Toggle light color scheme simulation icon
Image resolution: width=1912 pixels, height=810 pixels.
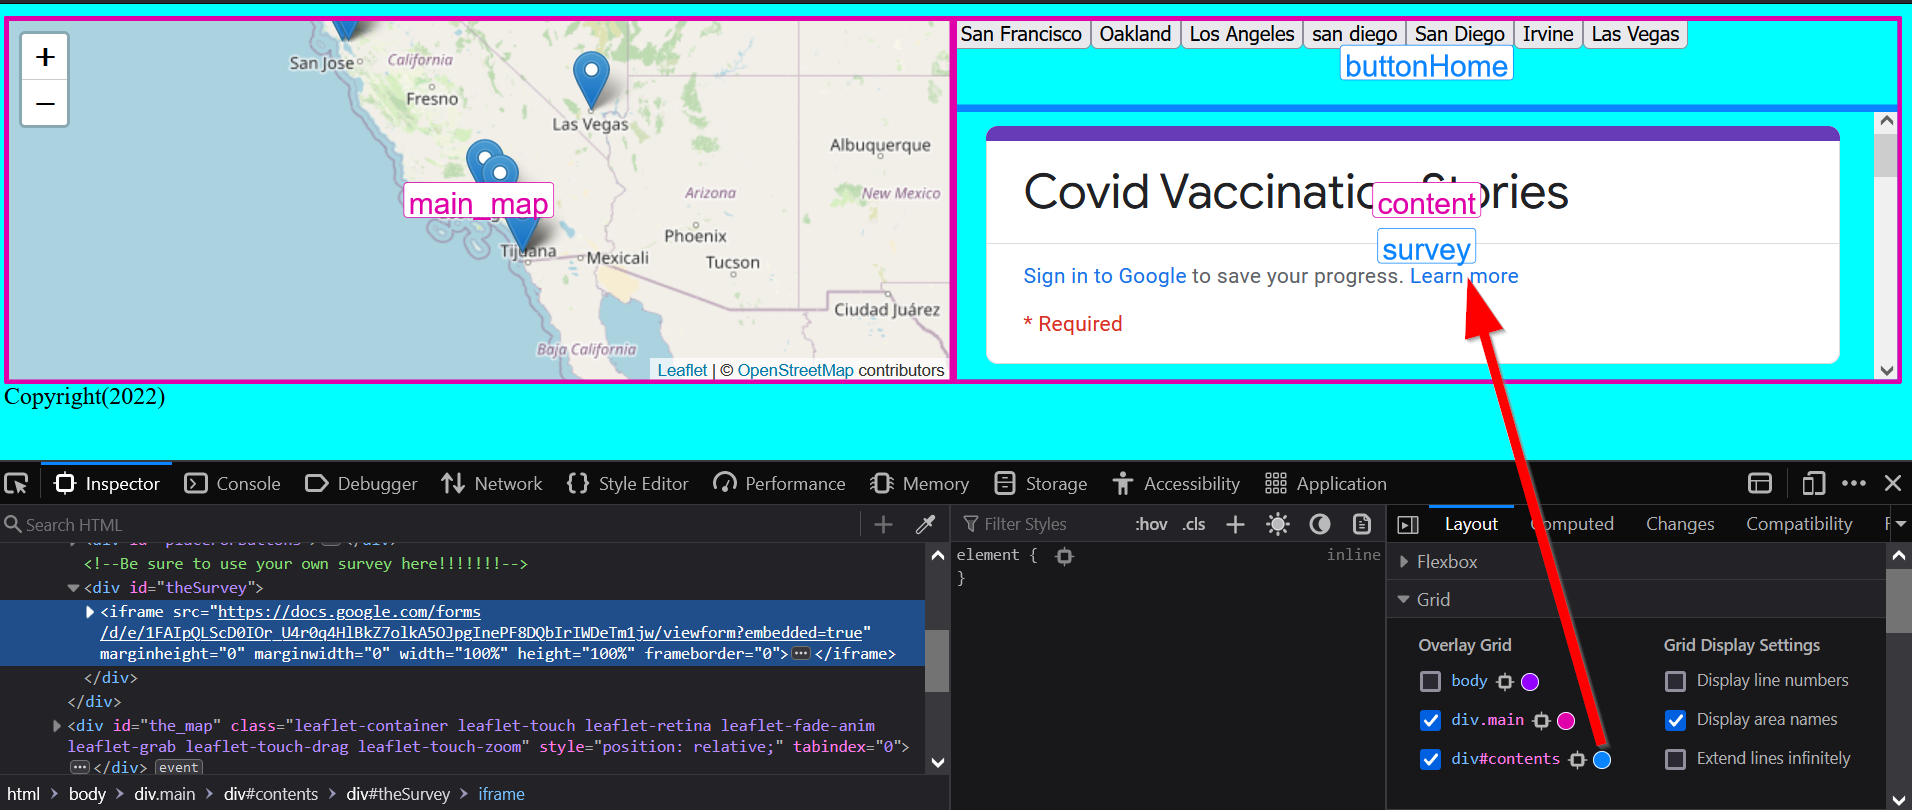[x=1277, y=524]
